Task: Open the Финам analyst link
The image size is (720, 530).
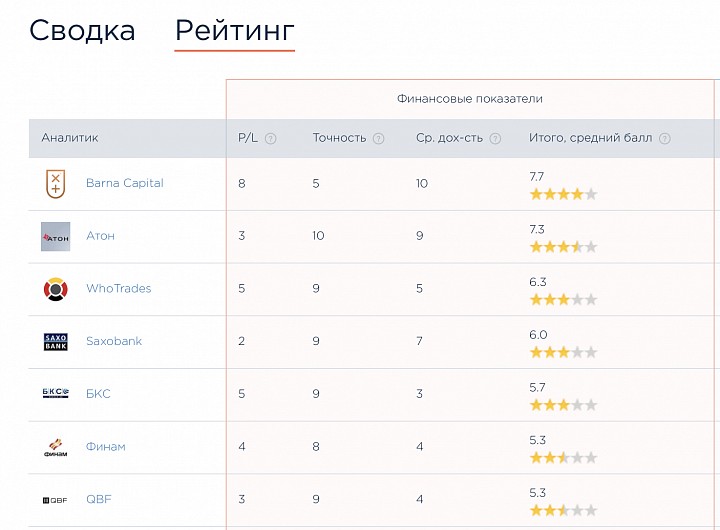Action: tap(106, 446)
